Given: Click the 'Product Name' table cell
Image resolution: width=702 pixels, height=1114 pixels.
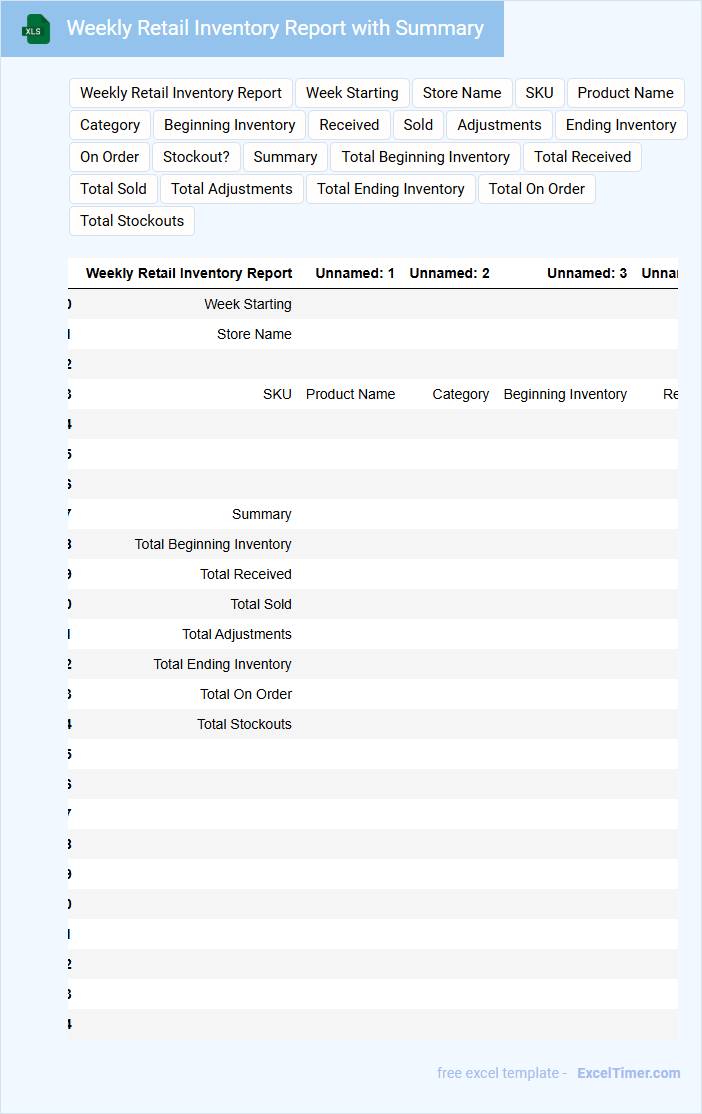Looking at the screenshot, I should (x=350, y=394).
